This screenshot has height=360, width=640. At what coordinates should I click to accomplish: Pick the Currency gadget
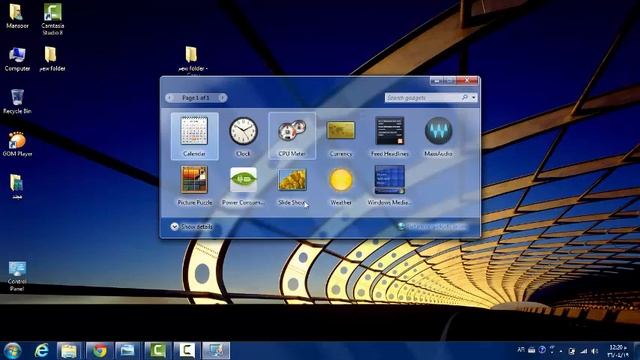click(341, 136)
